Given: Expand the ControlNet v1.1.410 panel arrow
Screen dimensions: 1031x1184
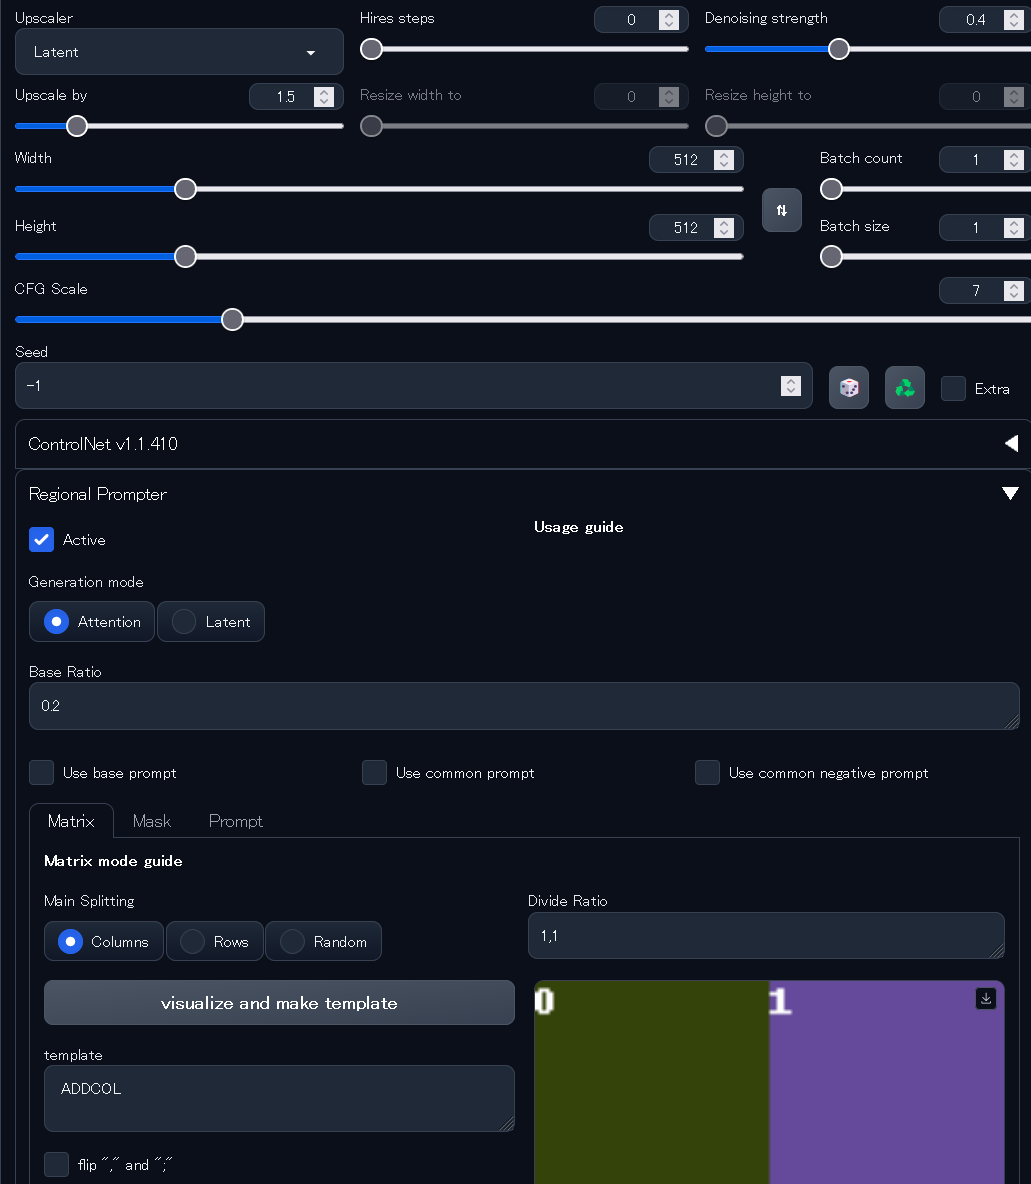Looking at the screenshot, I should click(1011, 443).
